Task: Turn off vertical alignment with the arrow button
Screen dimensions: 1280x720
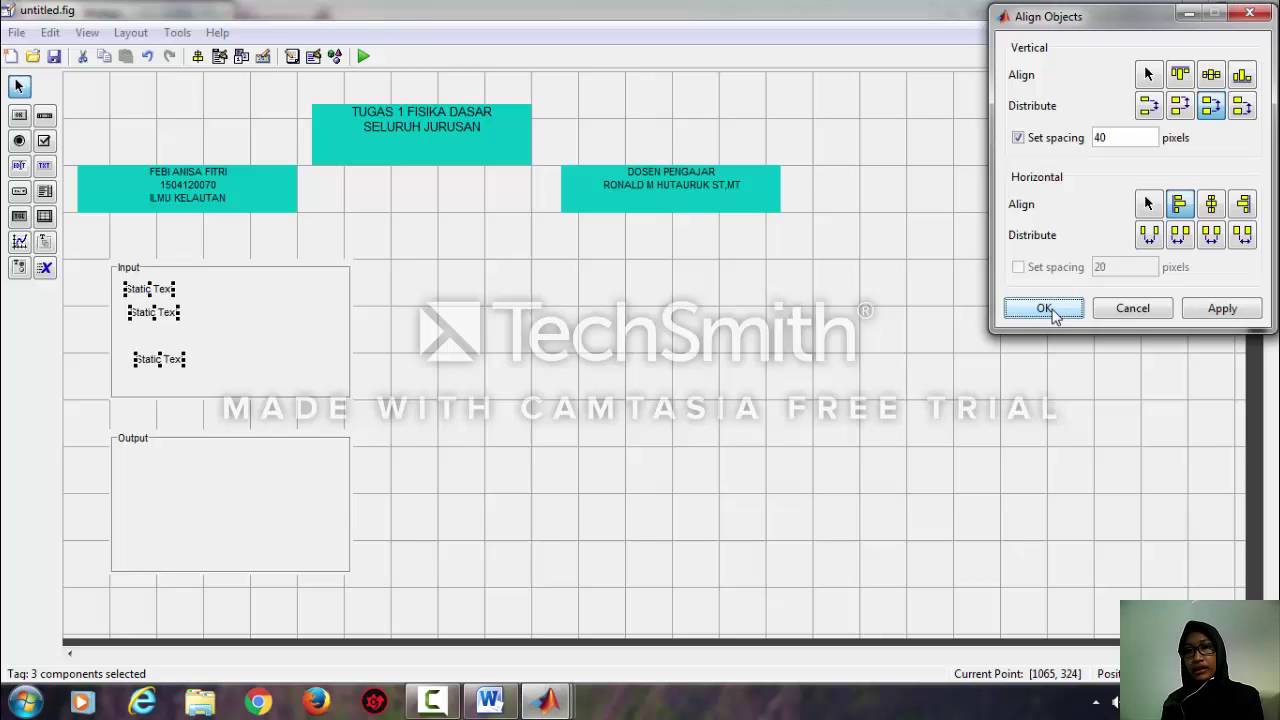Action: click(x=1149, y=75)
